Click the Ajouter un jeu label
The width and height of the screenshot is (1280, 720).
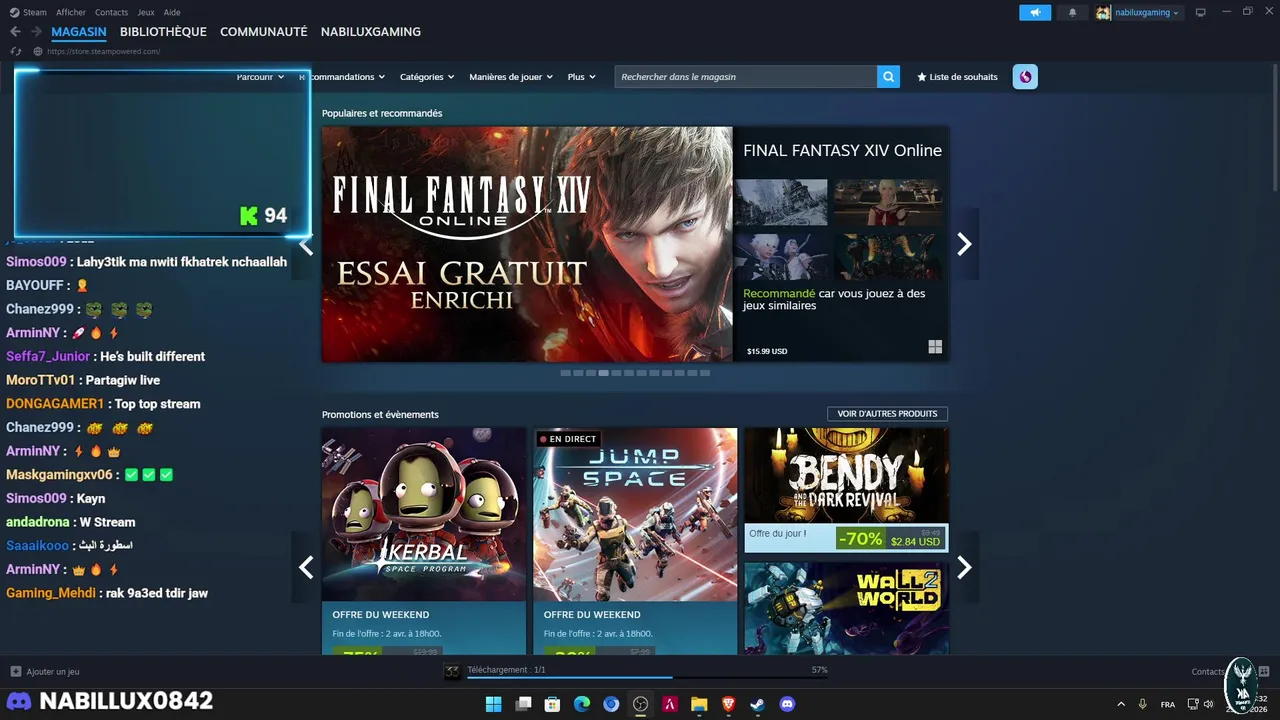[53, 672]
